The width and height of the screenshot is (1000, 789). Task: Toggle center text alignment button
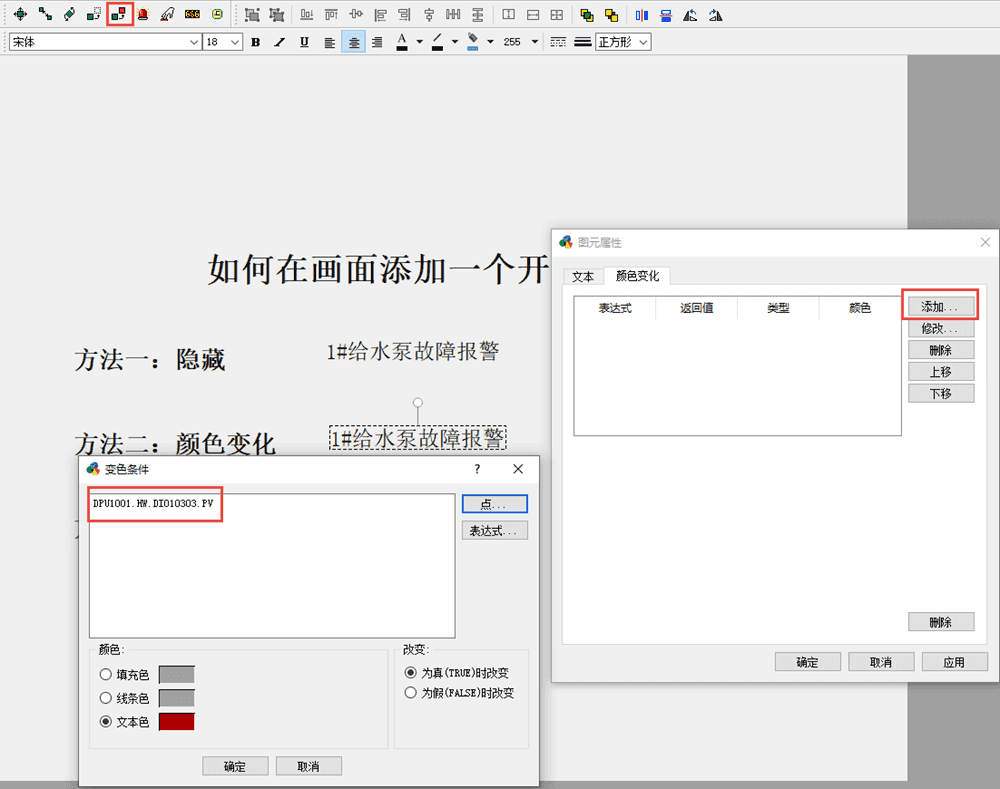coord(353,43)
